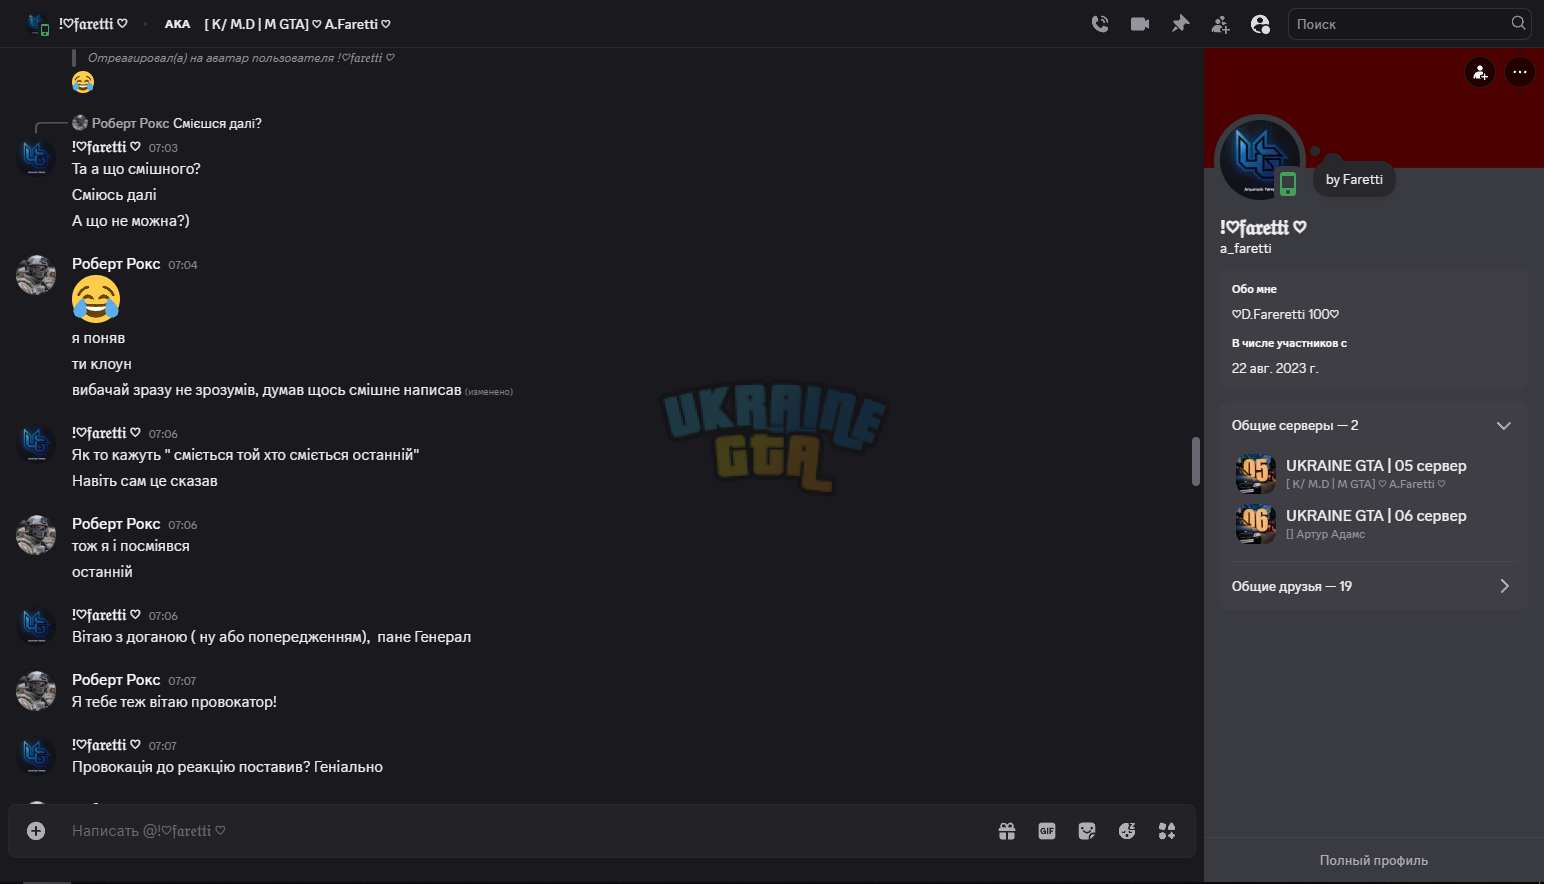The height and width of the screenshot is (884, 1544).
Task: Open the gift Nitro button
Action: [x=1007, y=831]
